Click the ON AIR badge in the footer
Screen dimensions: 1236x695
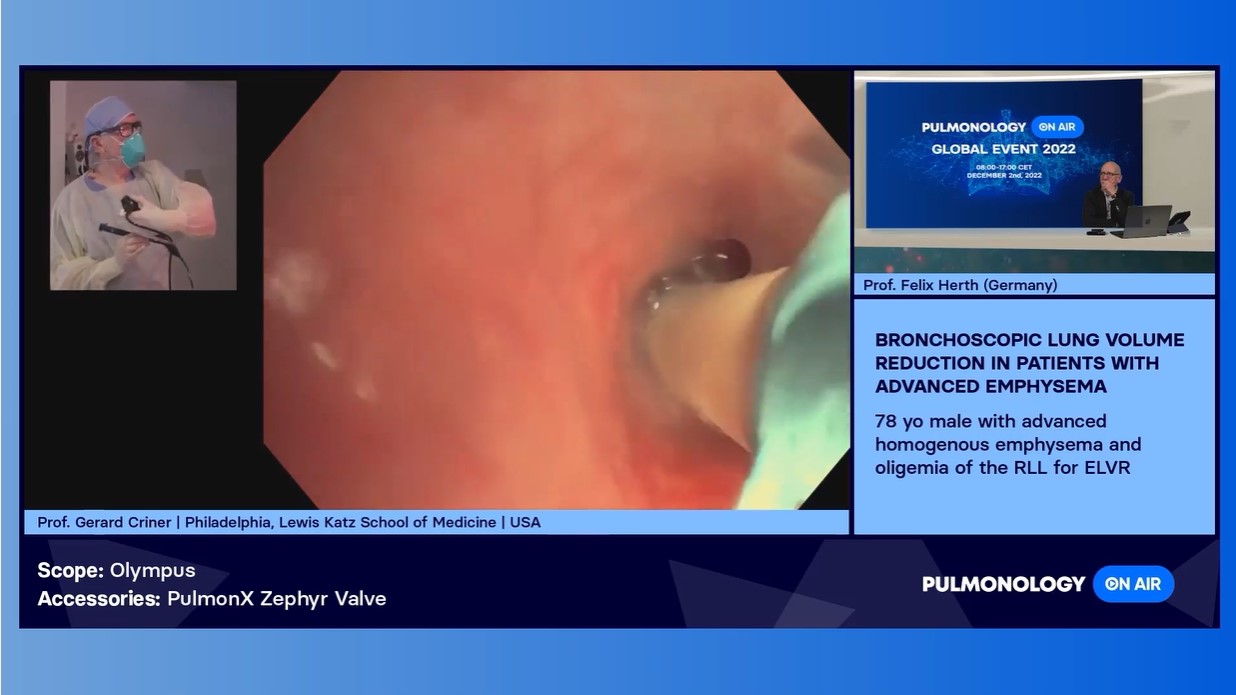1133,584
